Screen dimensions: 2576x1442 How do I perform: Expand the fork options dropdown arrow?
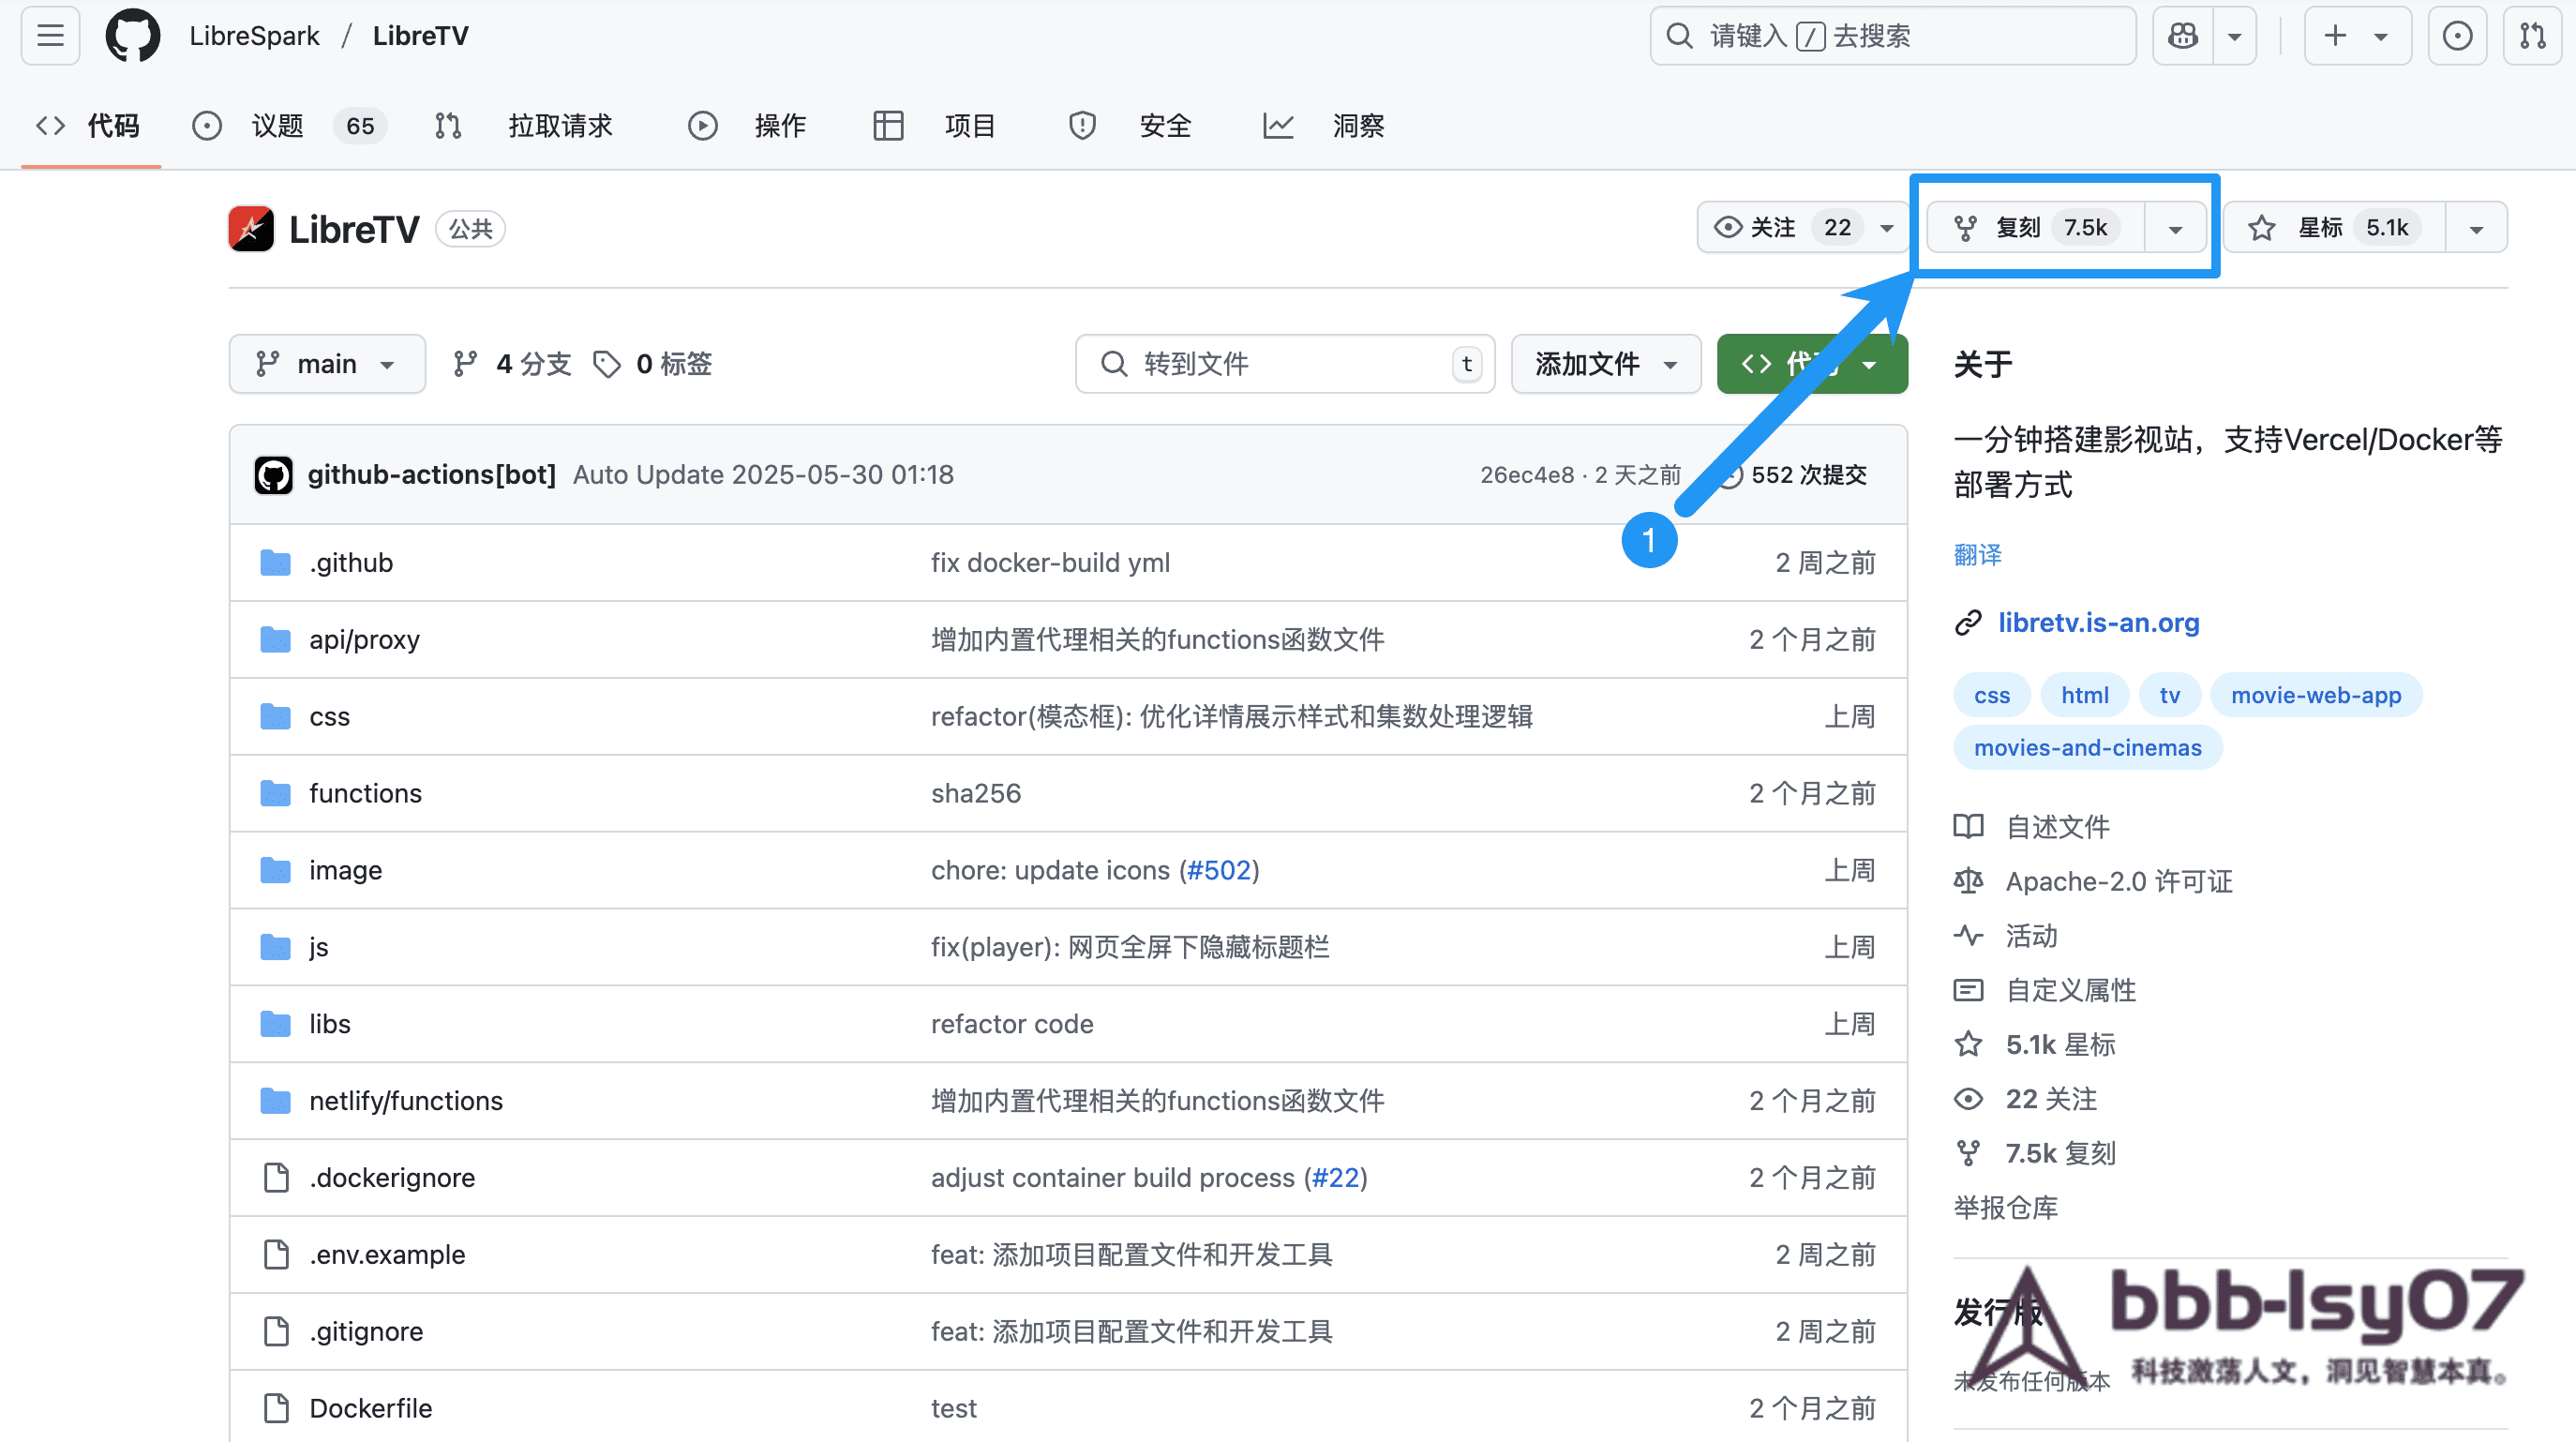tap(2175, 229)
